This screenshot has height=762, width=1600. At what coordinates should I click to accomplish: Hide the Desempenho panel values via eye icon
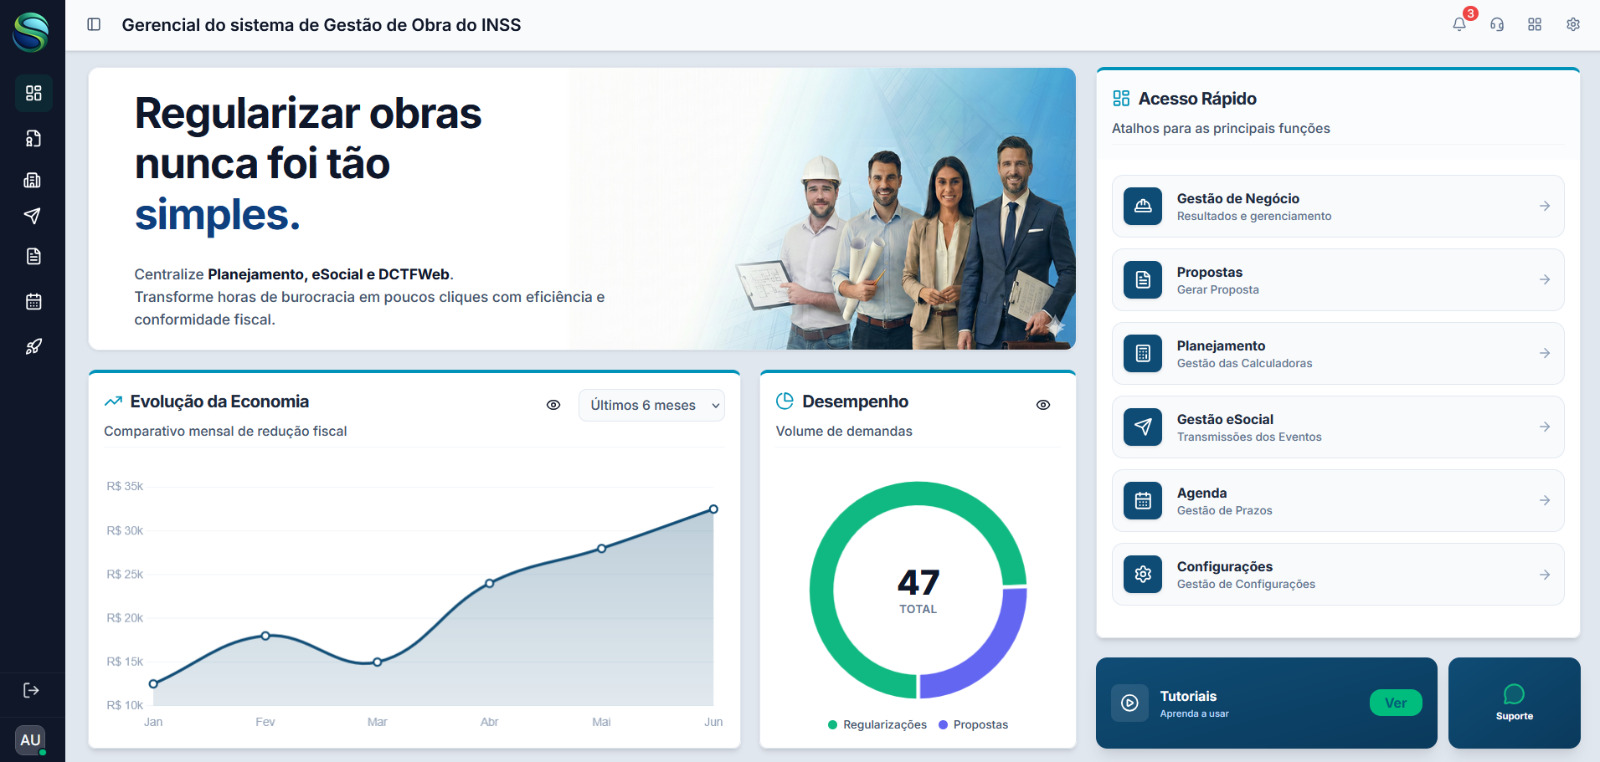coord(1043,405)
